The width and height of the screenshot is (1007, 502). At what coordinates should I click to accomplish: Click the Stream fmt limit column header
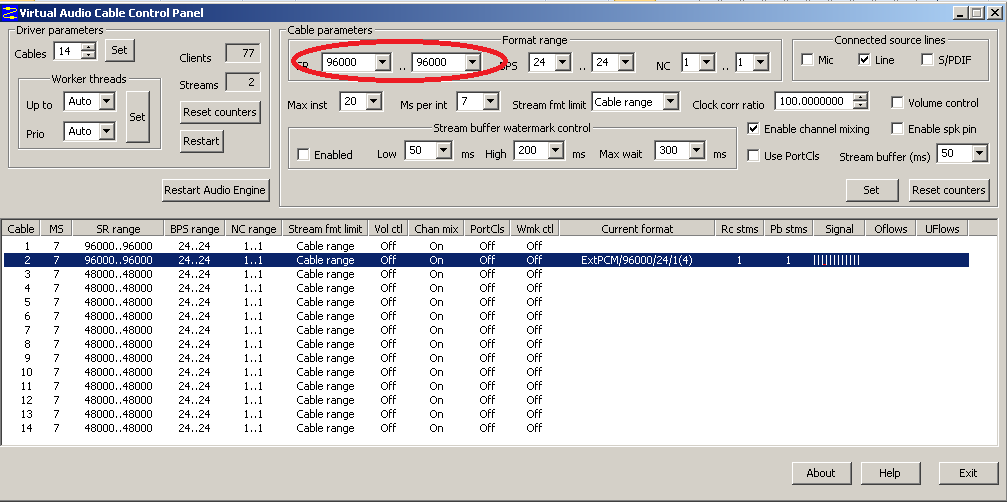click(325, 229)
